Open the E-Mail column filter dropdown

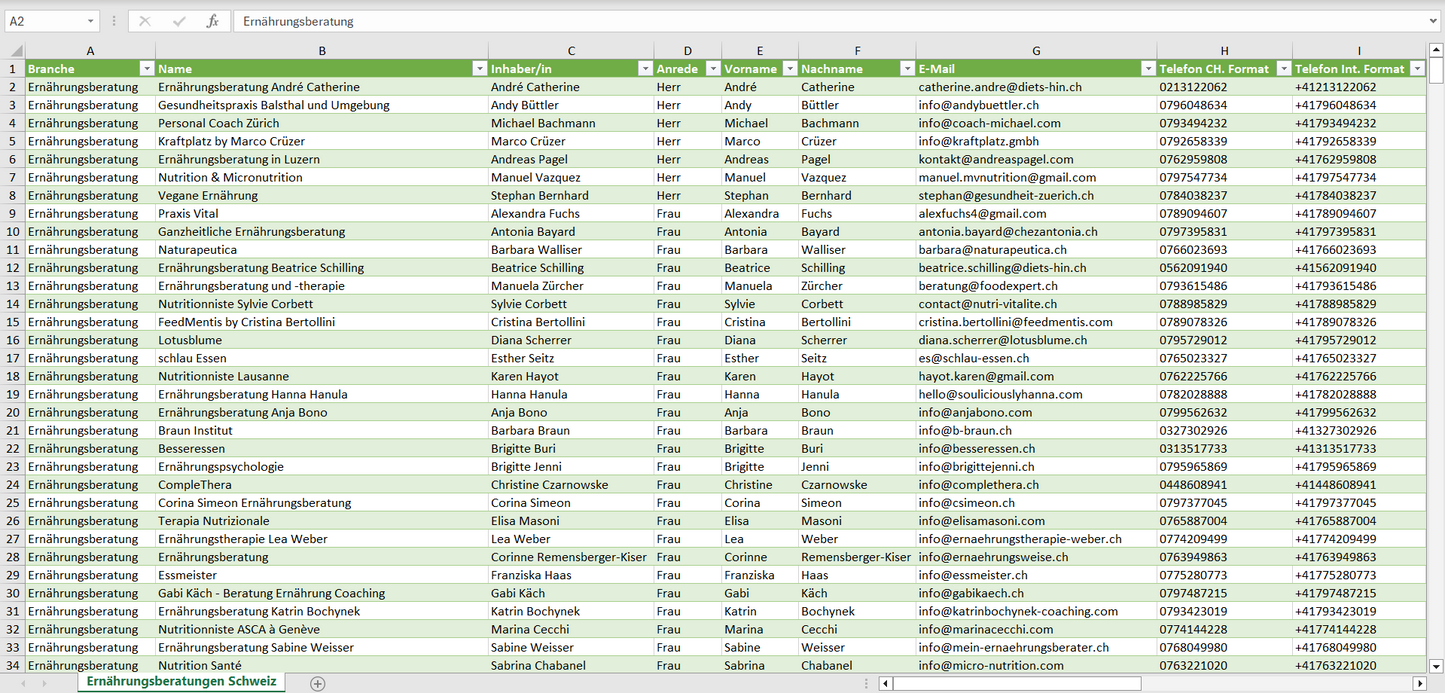pos(1147,69)
